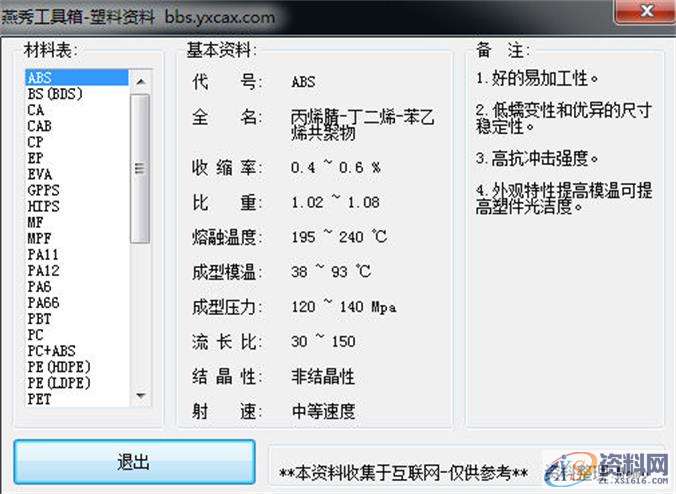Click remark 3 高抗冲击强度

(x=537, y=159)
